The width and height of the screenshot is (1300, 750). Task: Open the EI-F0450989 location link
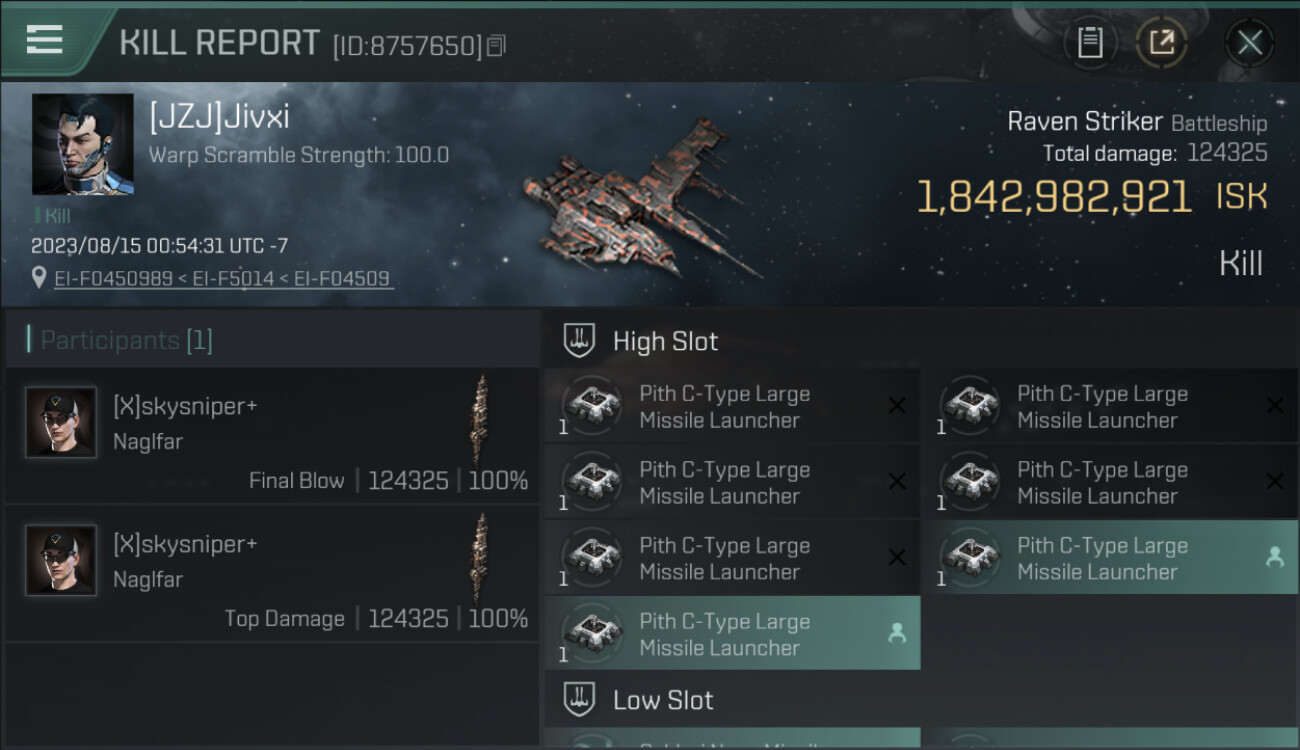(113, 279)
